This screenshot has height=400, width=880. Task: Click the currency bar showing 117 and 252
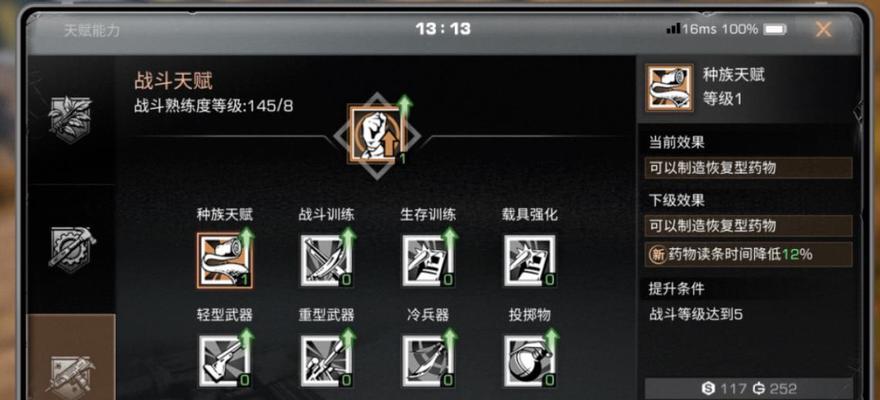749,388
